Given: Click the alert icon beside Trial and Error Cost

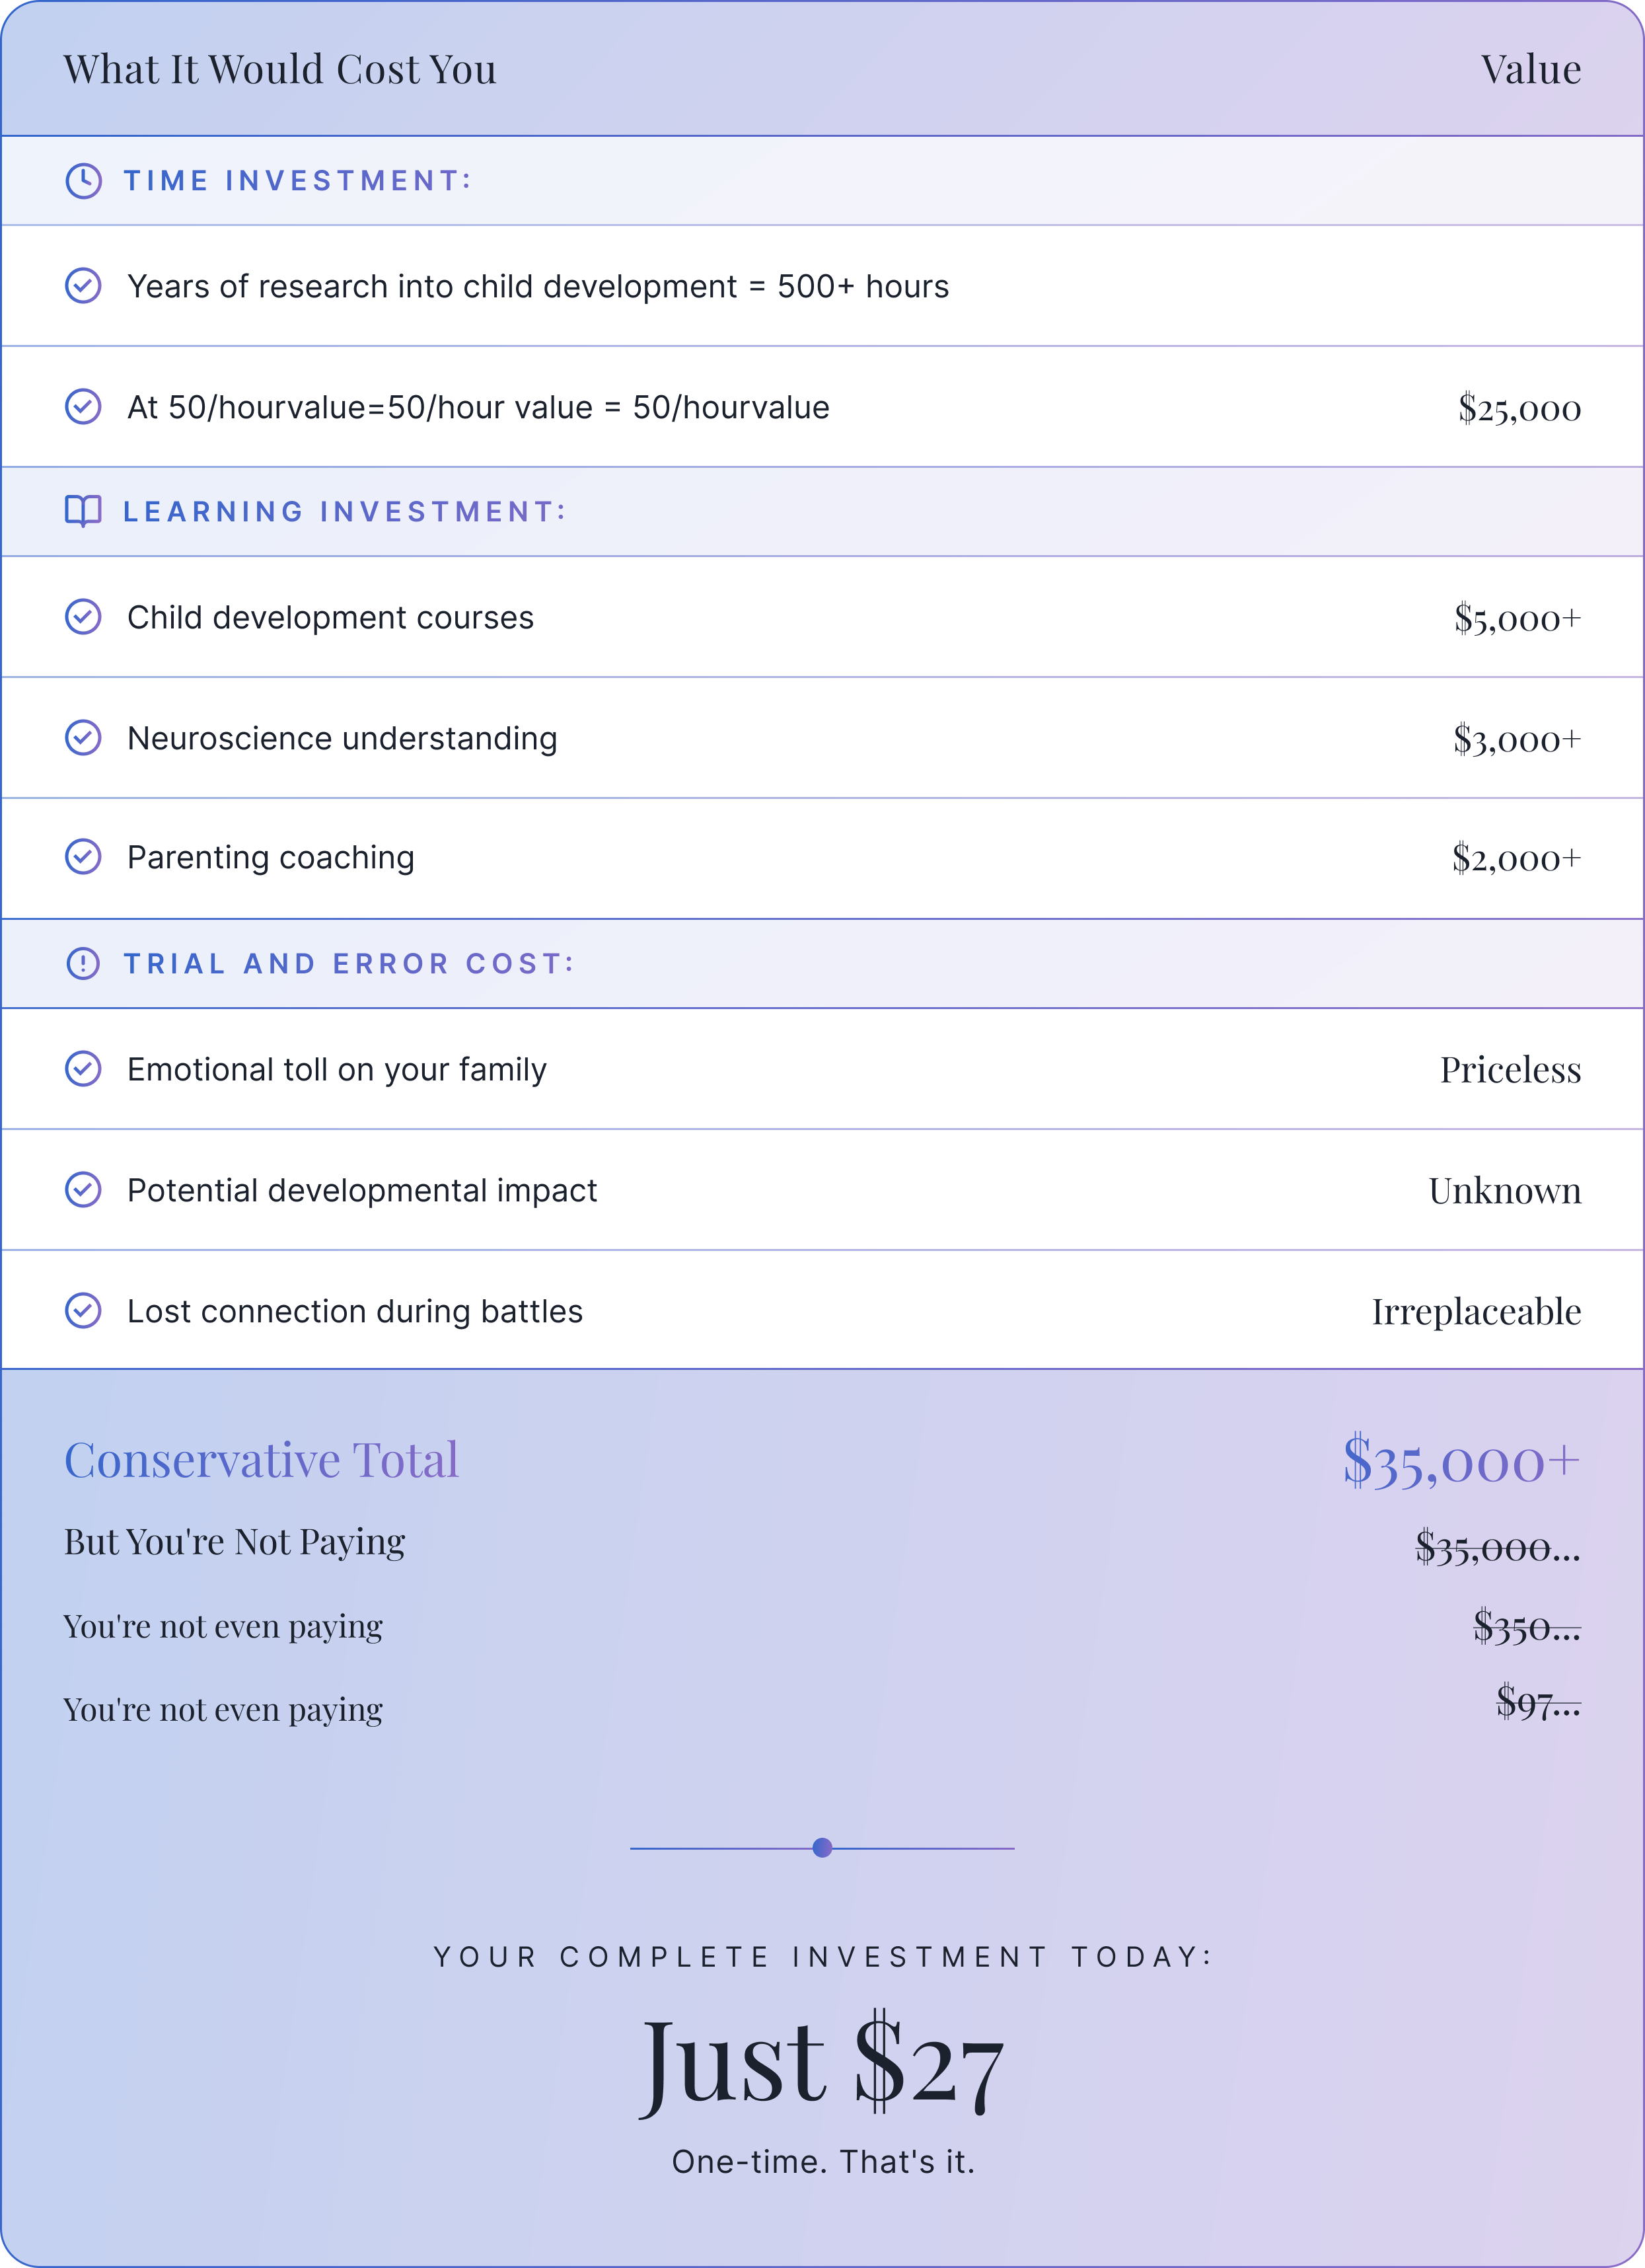Looking at the screenshot, I should 83,963.
